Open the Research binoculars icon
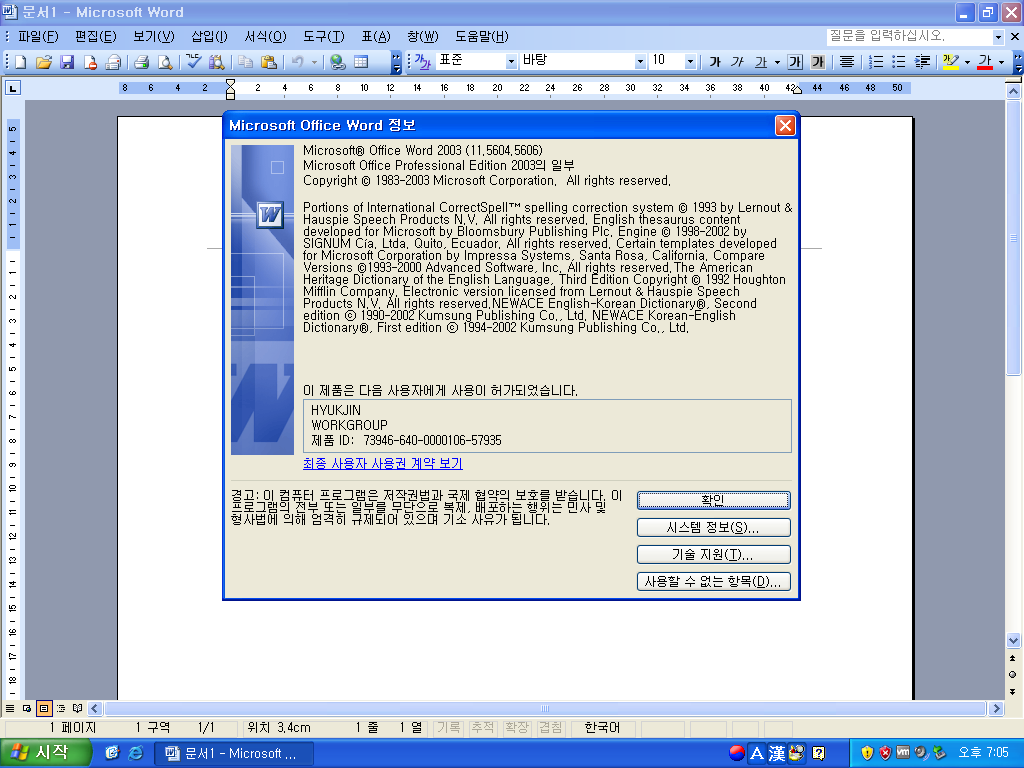 pos(216,62)
